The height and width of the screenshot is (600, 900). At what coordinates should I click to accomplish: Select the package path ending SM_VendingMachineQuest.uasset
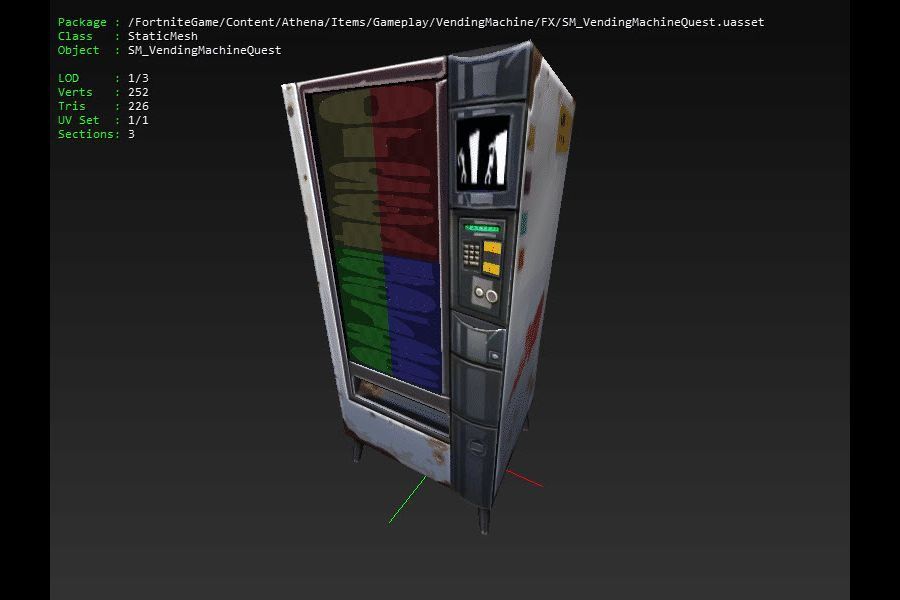click(446, 22)
